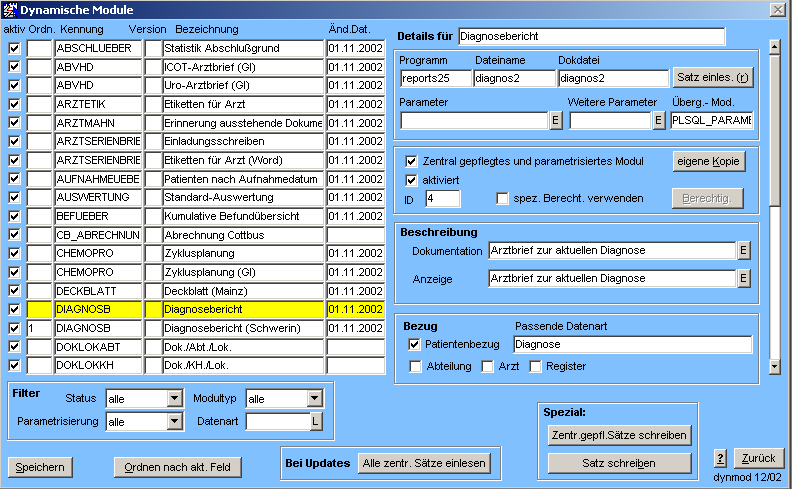The height and width of the screenshot is (489, 792).
Task: Click Alle zentr. Sätze einlesen button
Action: [425, 463]
